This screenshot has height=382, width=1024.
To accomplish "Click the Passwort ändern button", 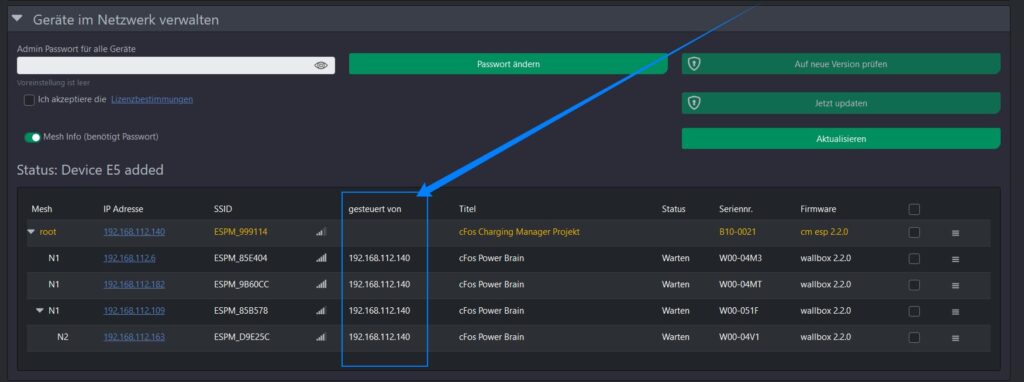I will [508, 64].
